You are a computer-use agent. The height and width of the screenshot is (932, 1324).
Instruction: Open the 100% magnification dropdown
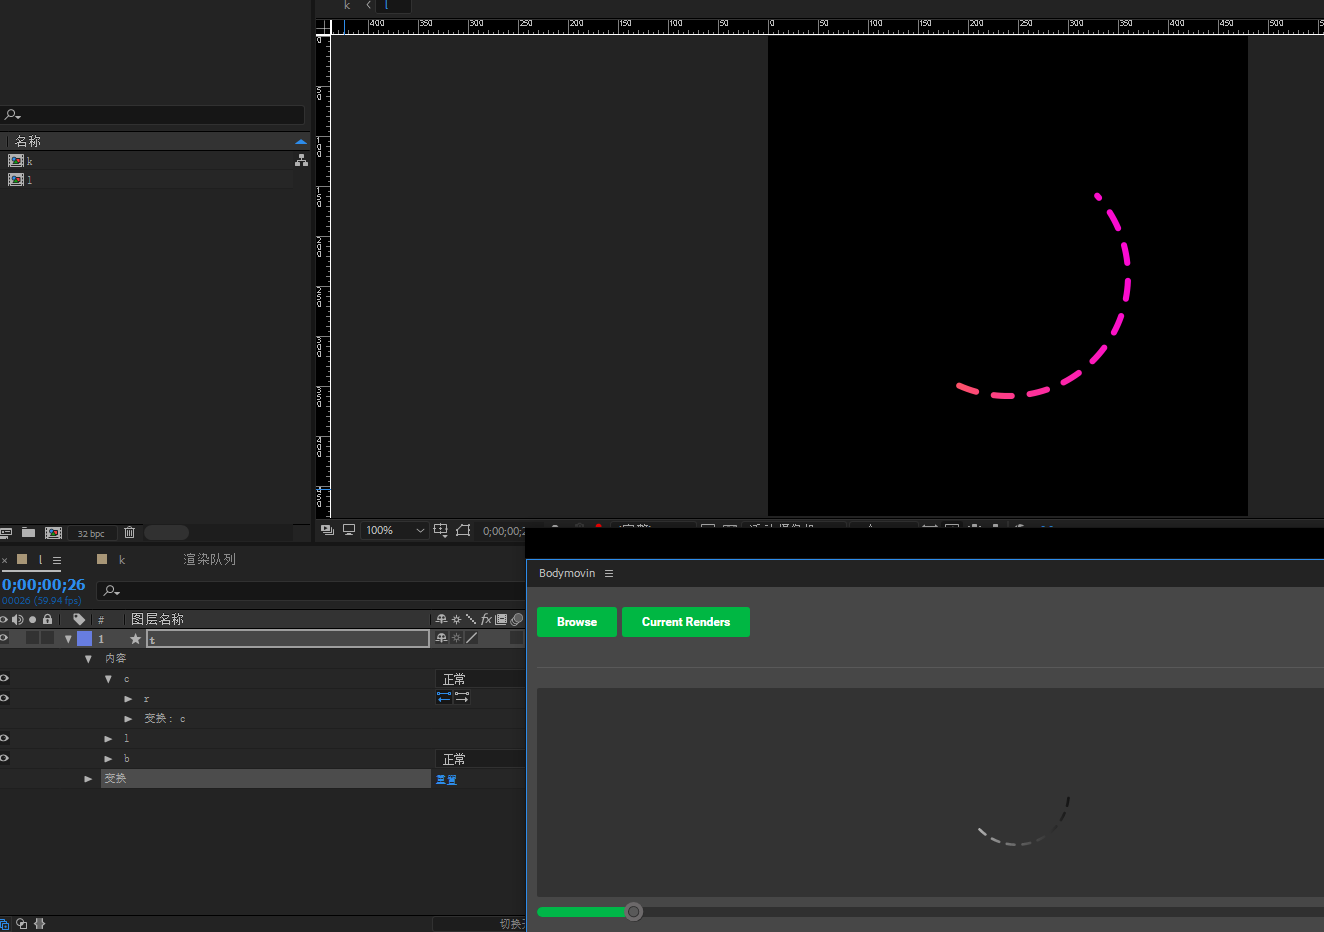(x=394, y=530)
